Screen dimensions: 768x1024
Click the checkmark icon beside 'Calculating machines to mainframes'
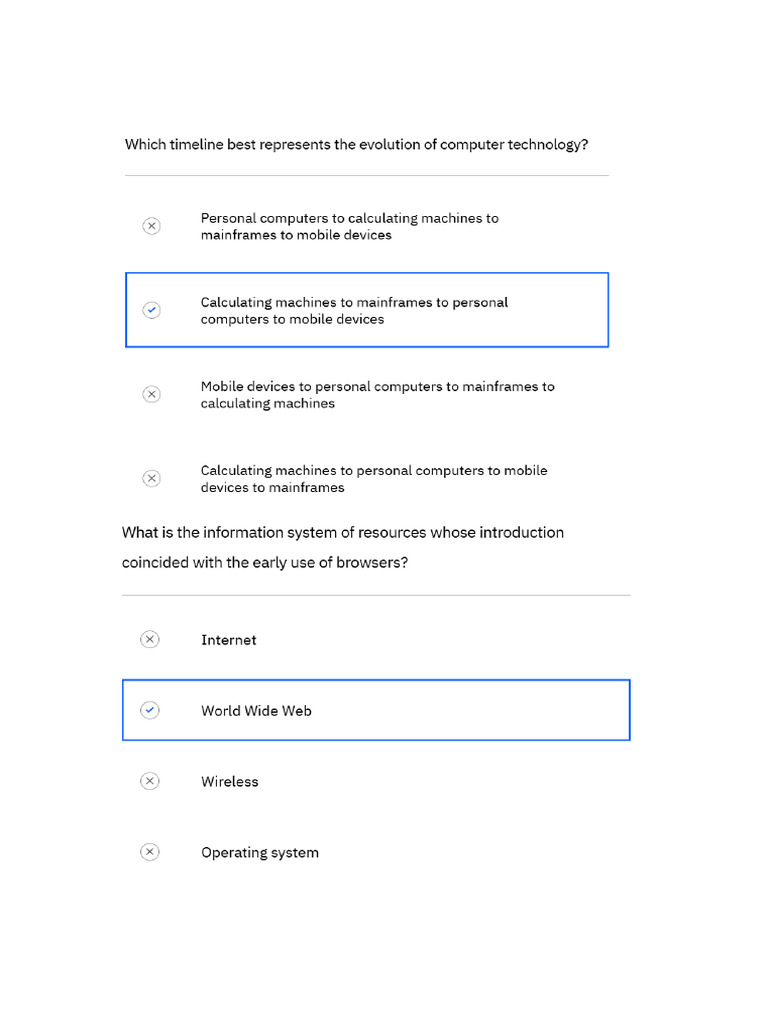[x=151, y=310]
